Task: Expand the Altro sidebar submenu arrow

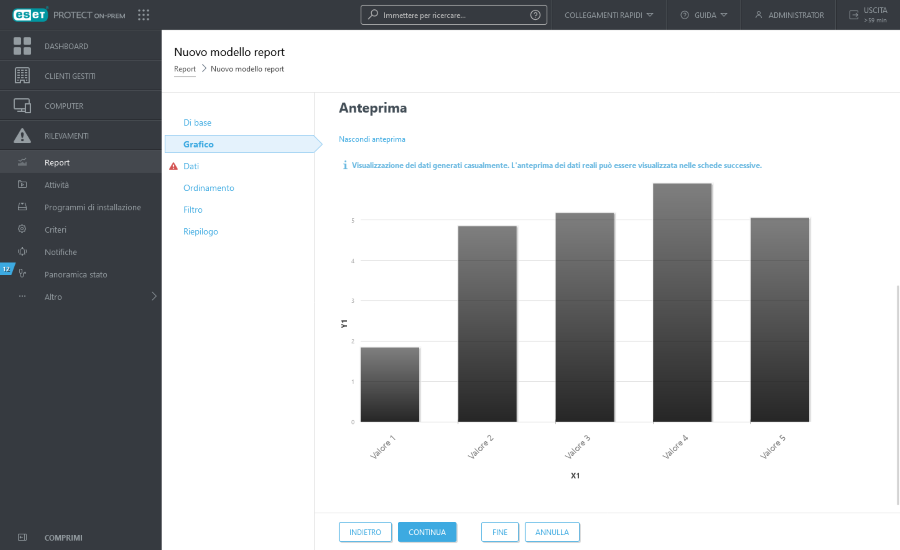Action: pyautogui.click(x=153, y=296)
